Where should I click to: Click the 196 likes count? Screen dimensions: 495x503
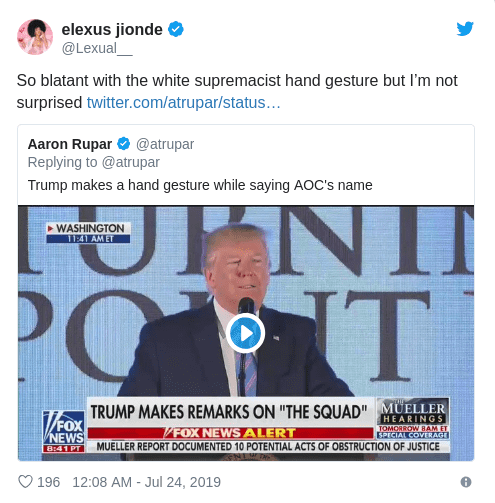click(x=49, y=482)
